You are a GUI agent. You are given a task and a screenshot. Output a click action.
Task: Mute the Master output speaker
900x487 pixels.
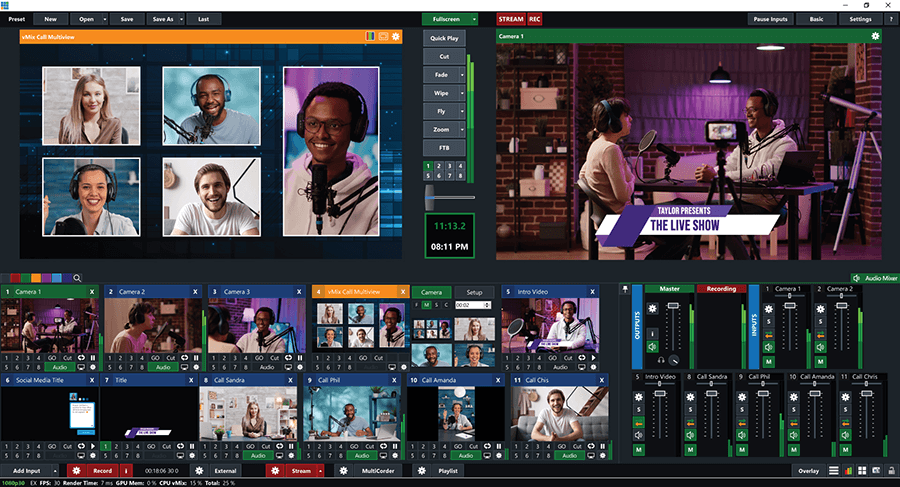point(651,347)
